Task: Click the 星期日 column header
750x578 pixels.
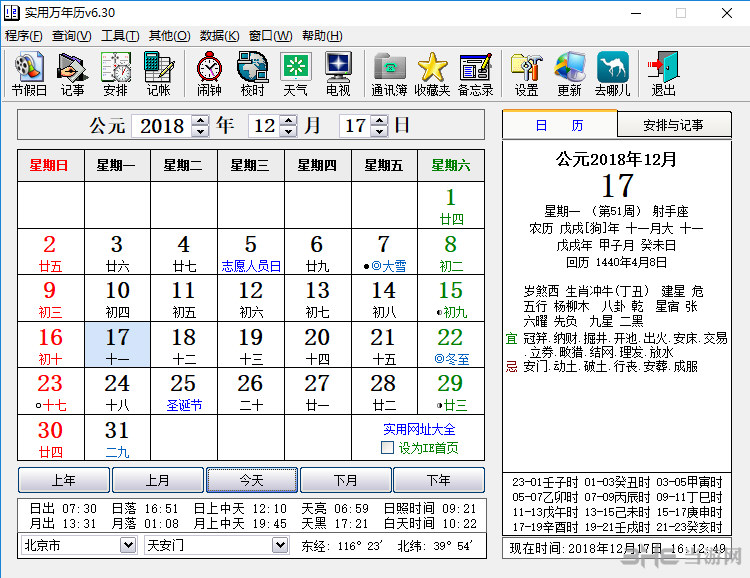Action: point(51,166)
